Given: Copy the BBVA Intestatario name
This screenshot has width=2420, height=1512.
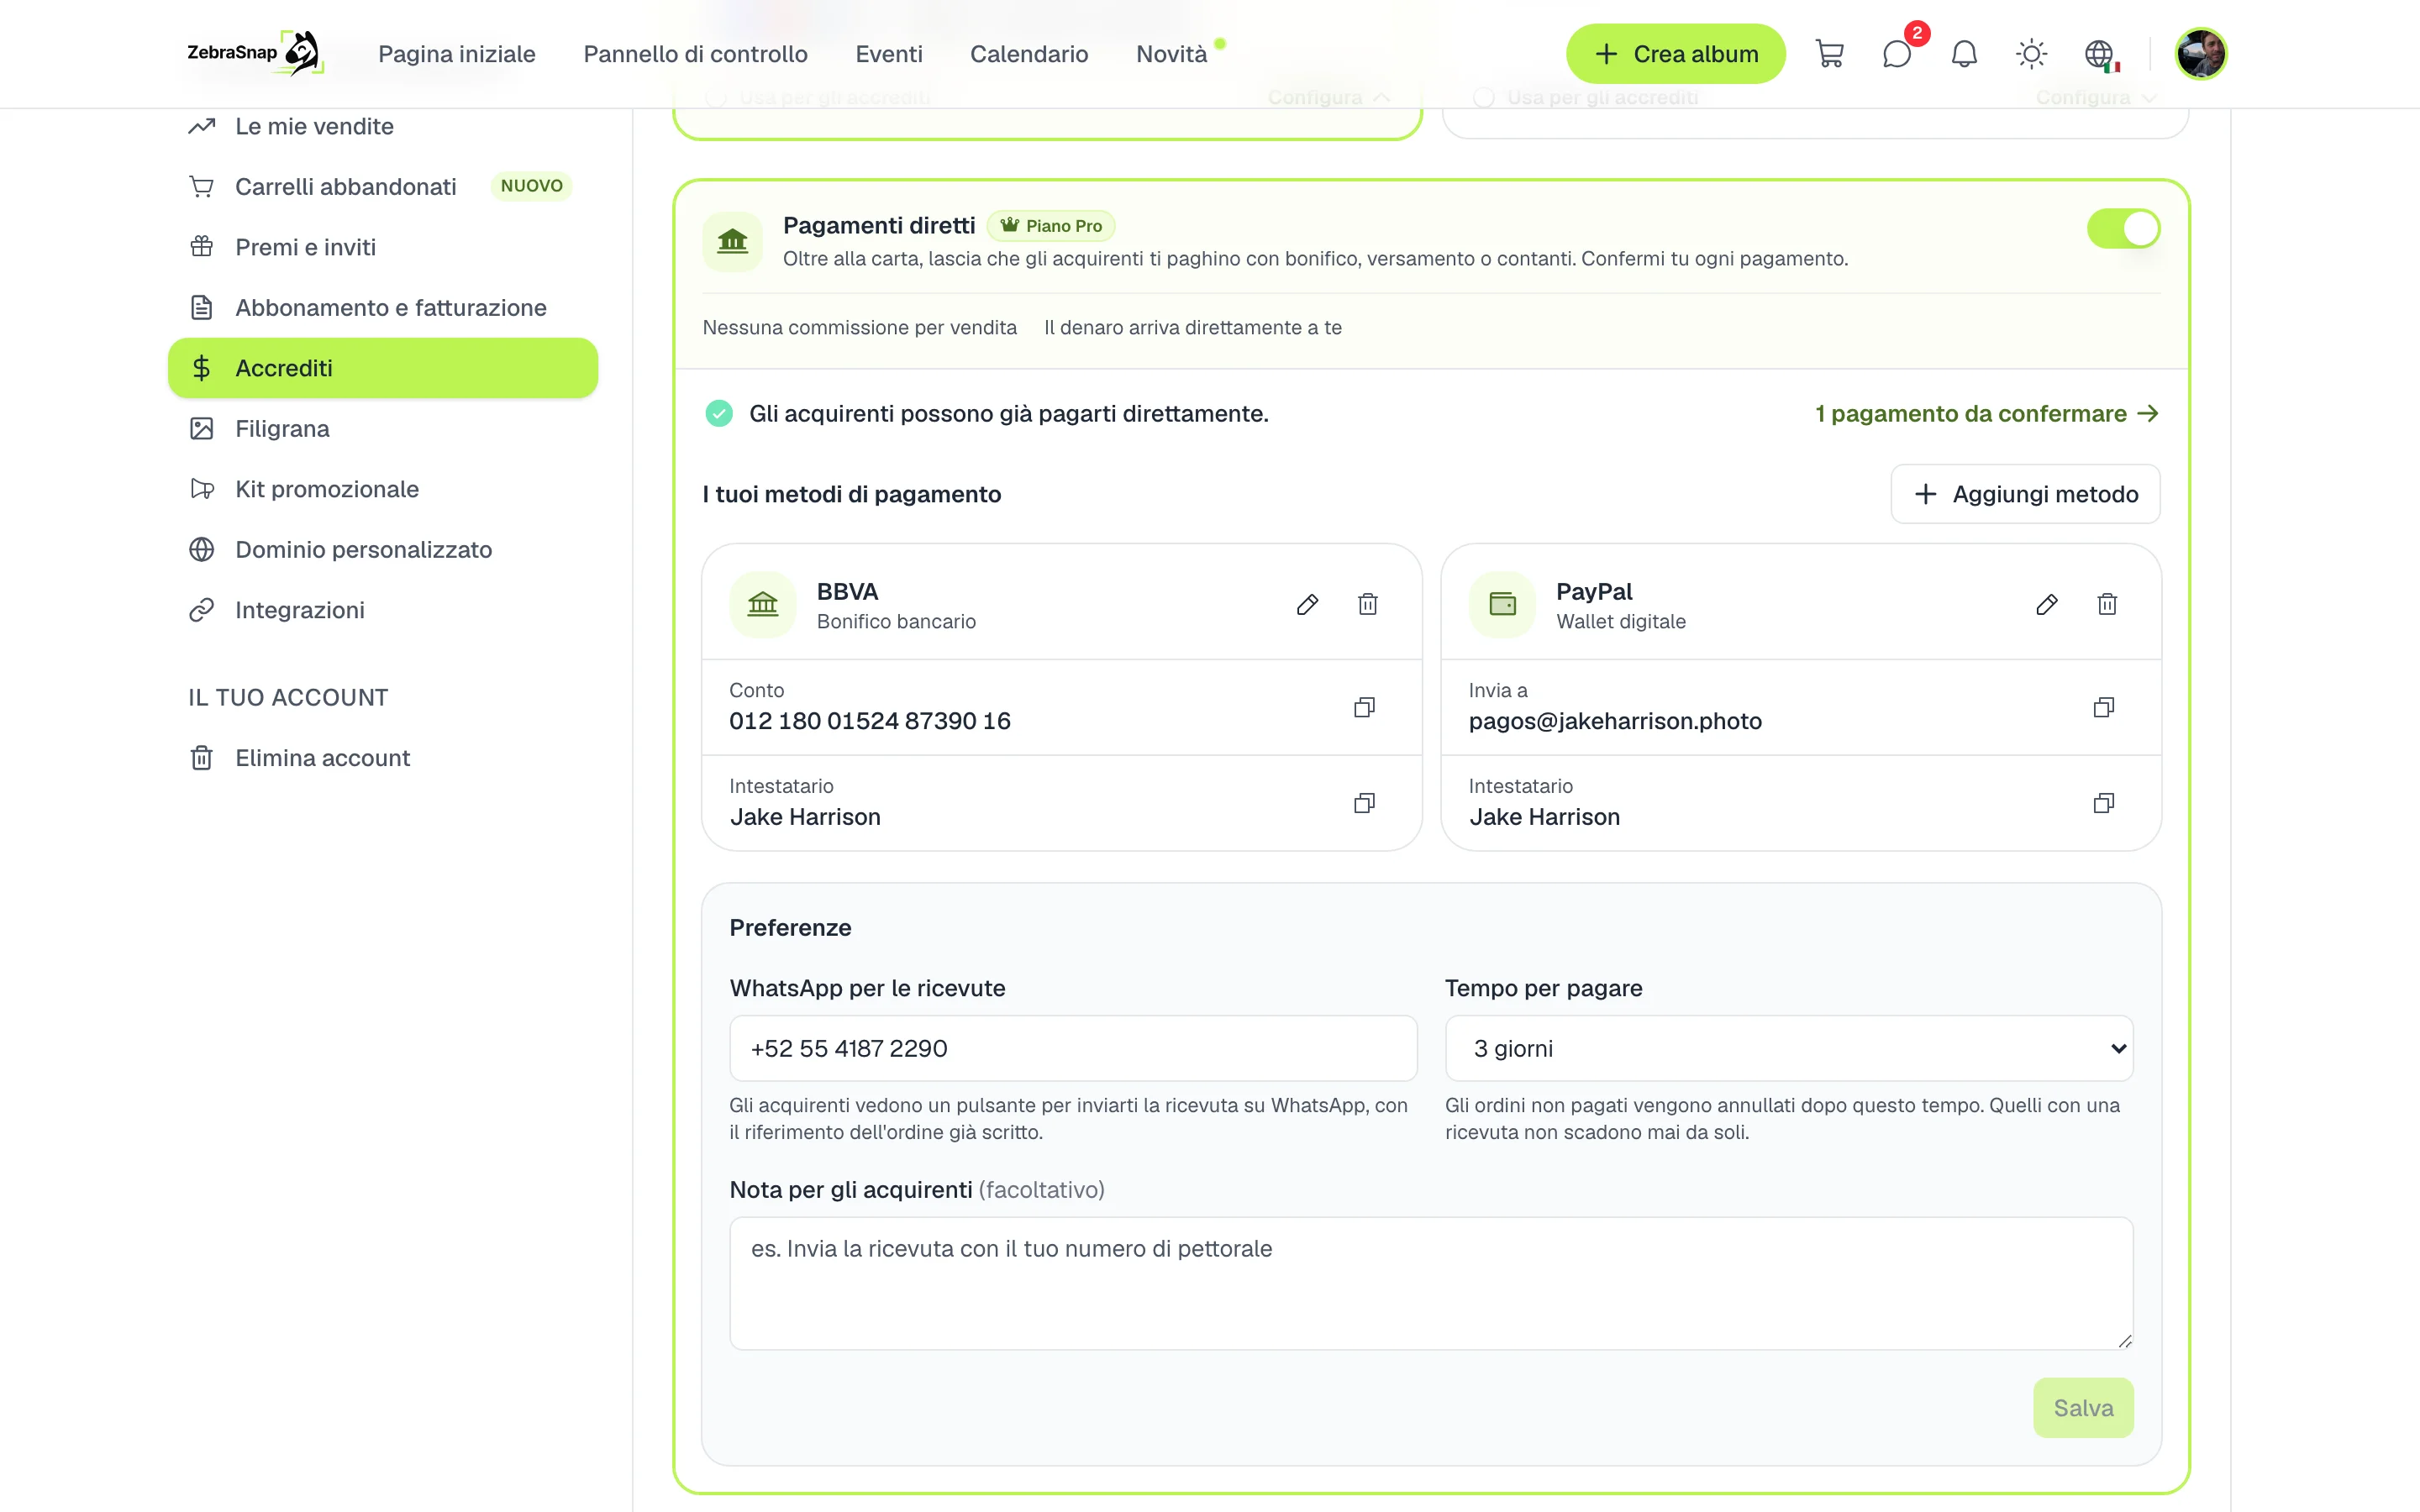Looking at the screenshot, I should (1364, 803).
